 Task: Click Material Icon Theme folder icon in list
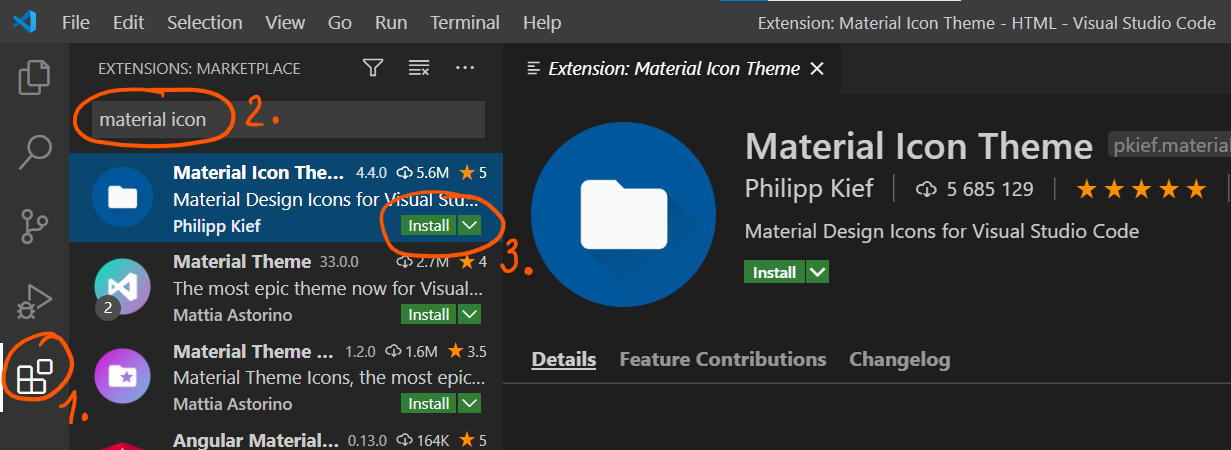point(122,197)
